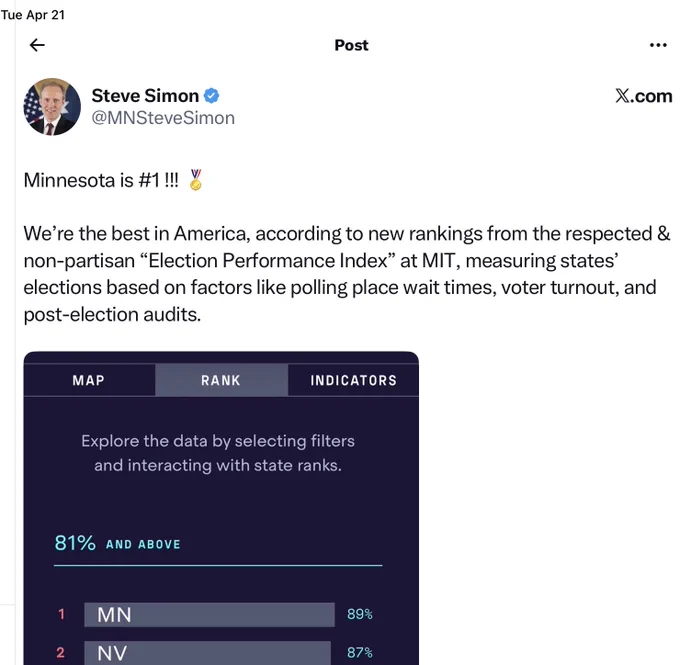Click the Steve Simon display name
680x665 pixels.
pyautogui.click(x=145, y=96)
